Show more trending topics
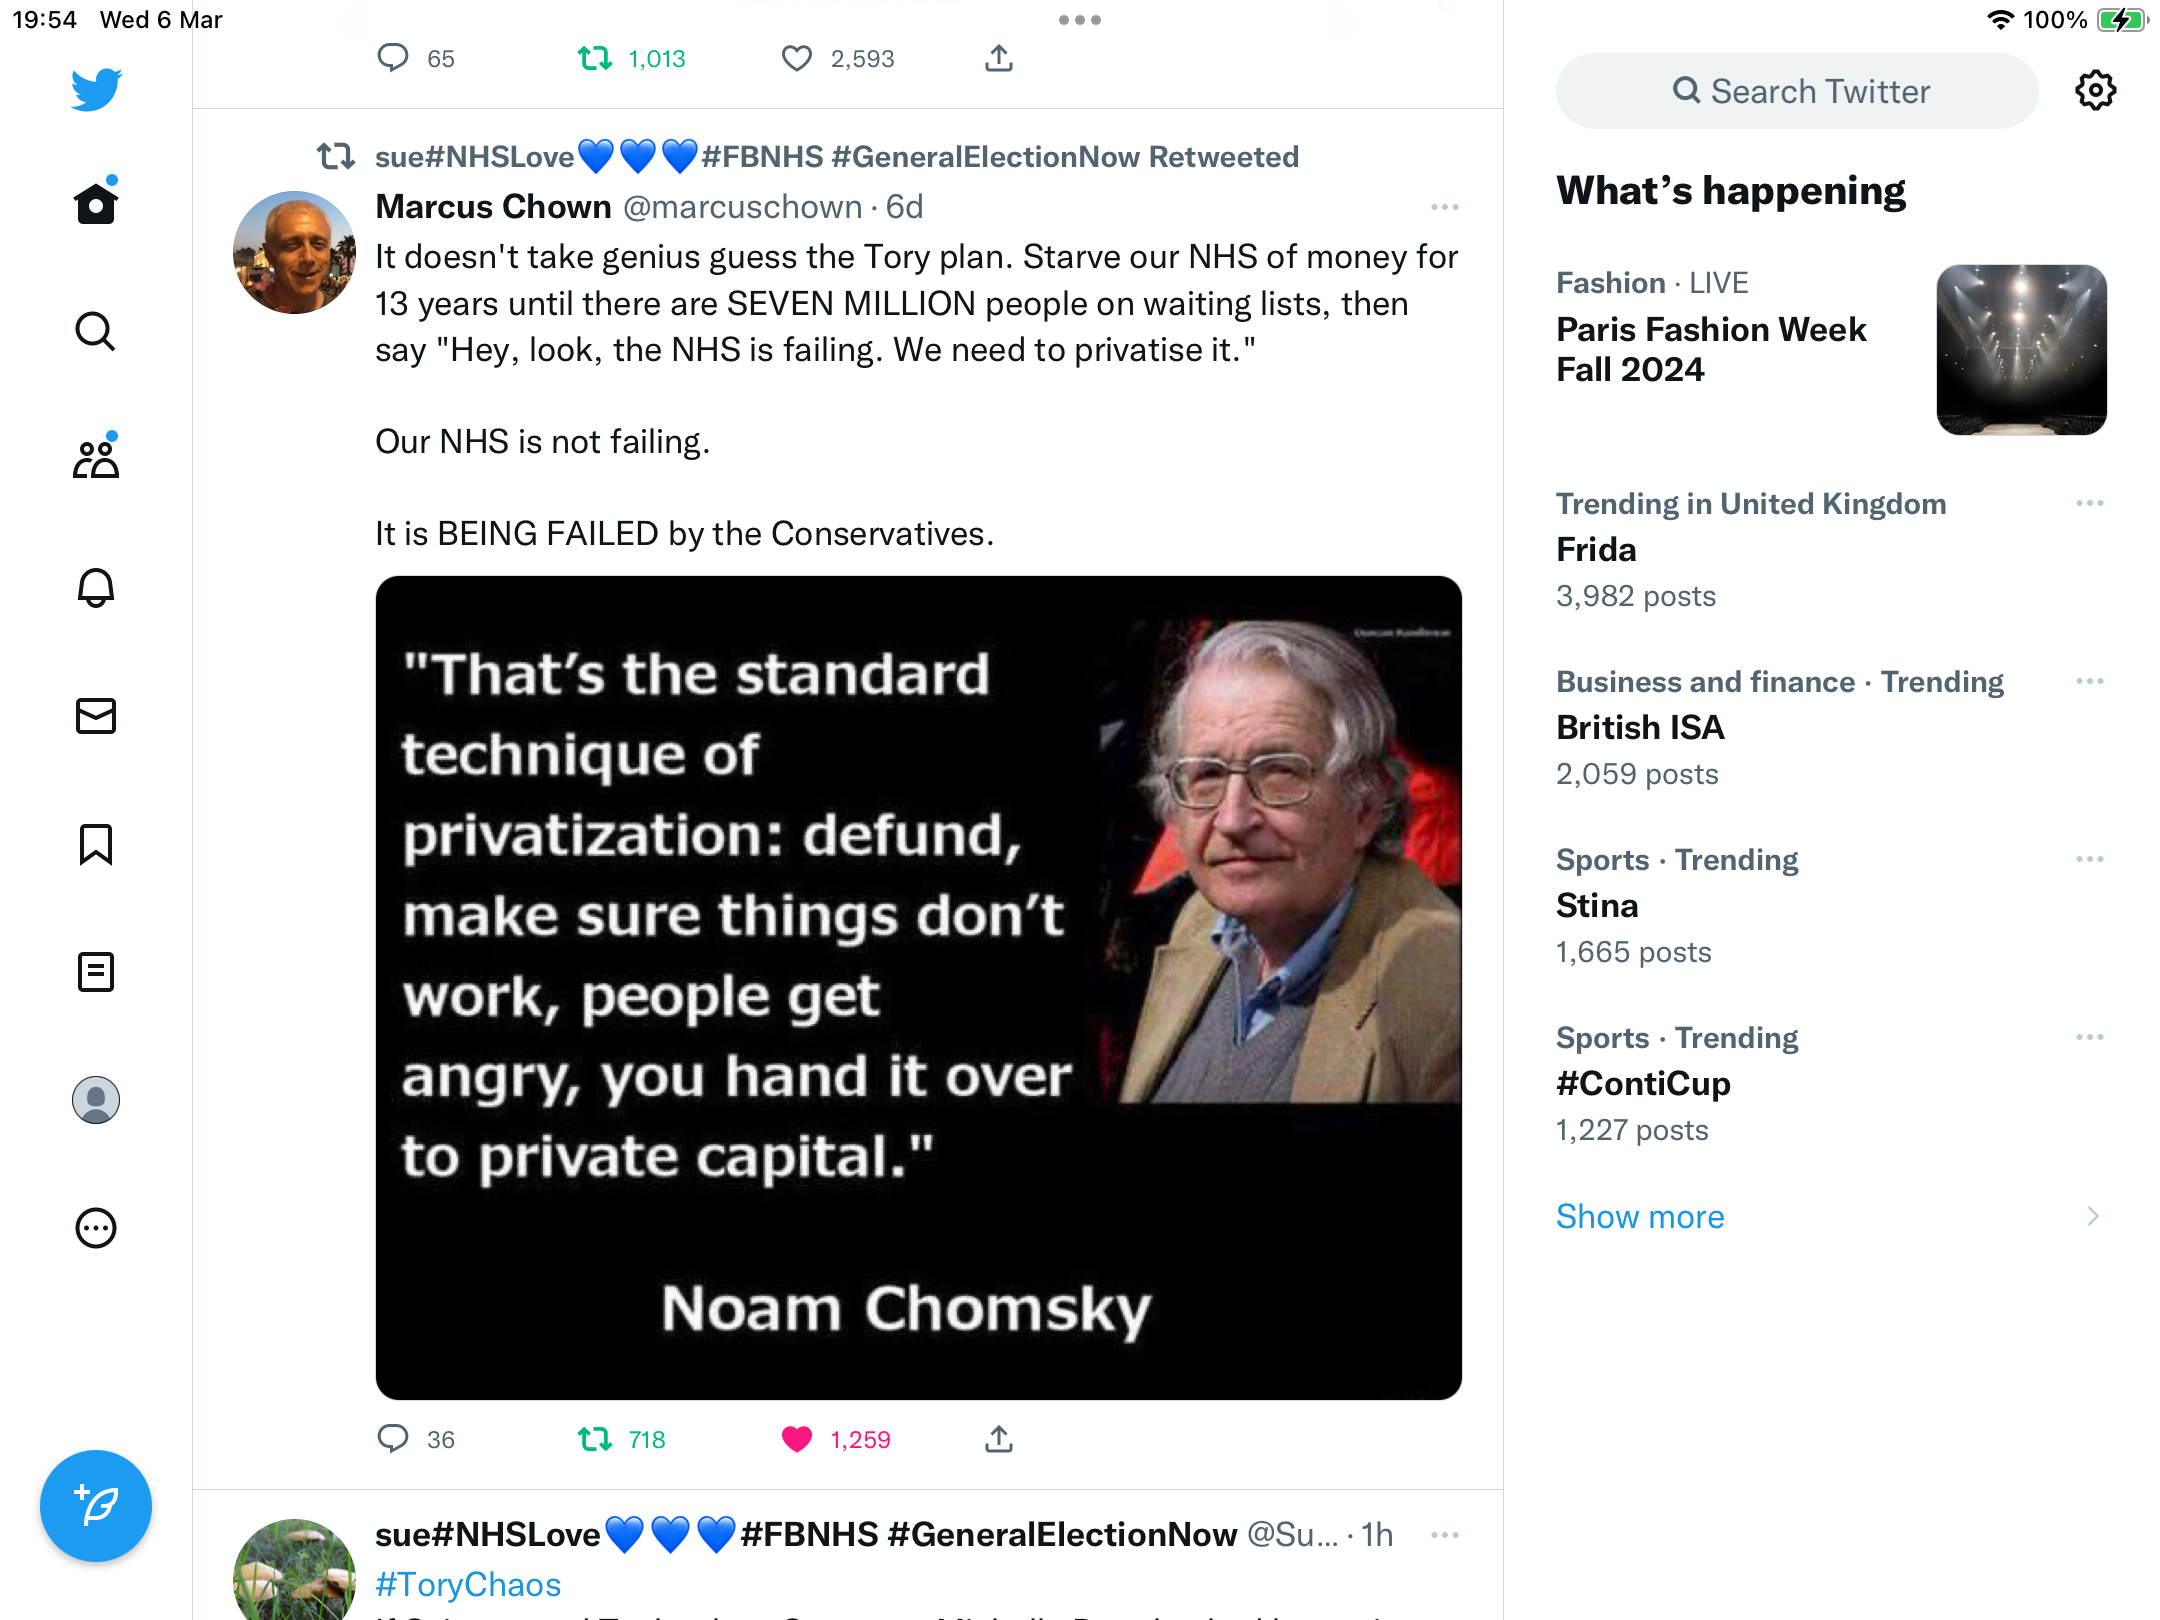Viewport: 2160px width, 1620px height. pyautogui.click(x=1640, y=1216)
